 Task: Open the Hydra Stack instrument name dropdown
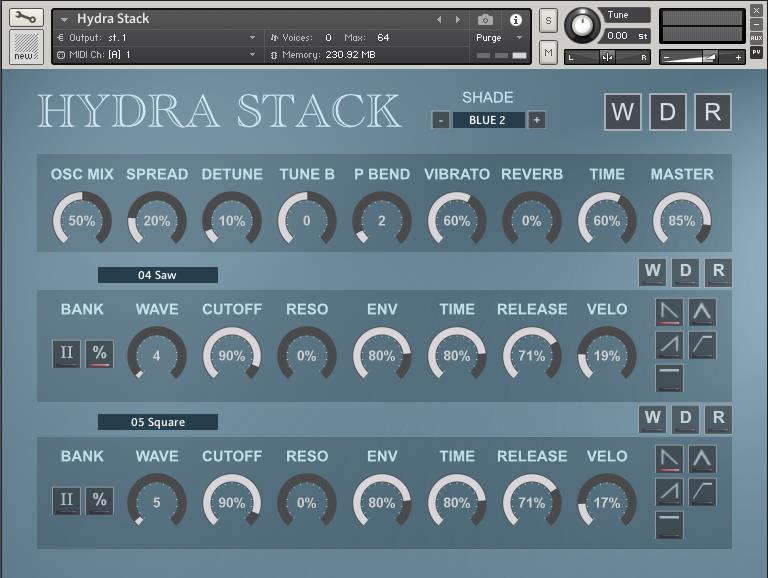tap(64, 20)
